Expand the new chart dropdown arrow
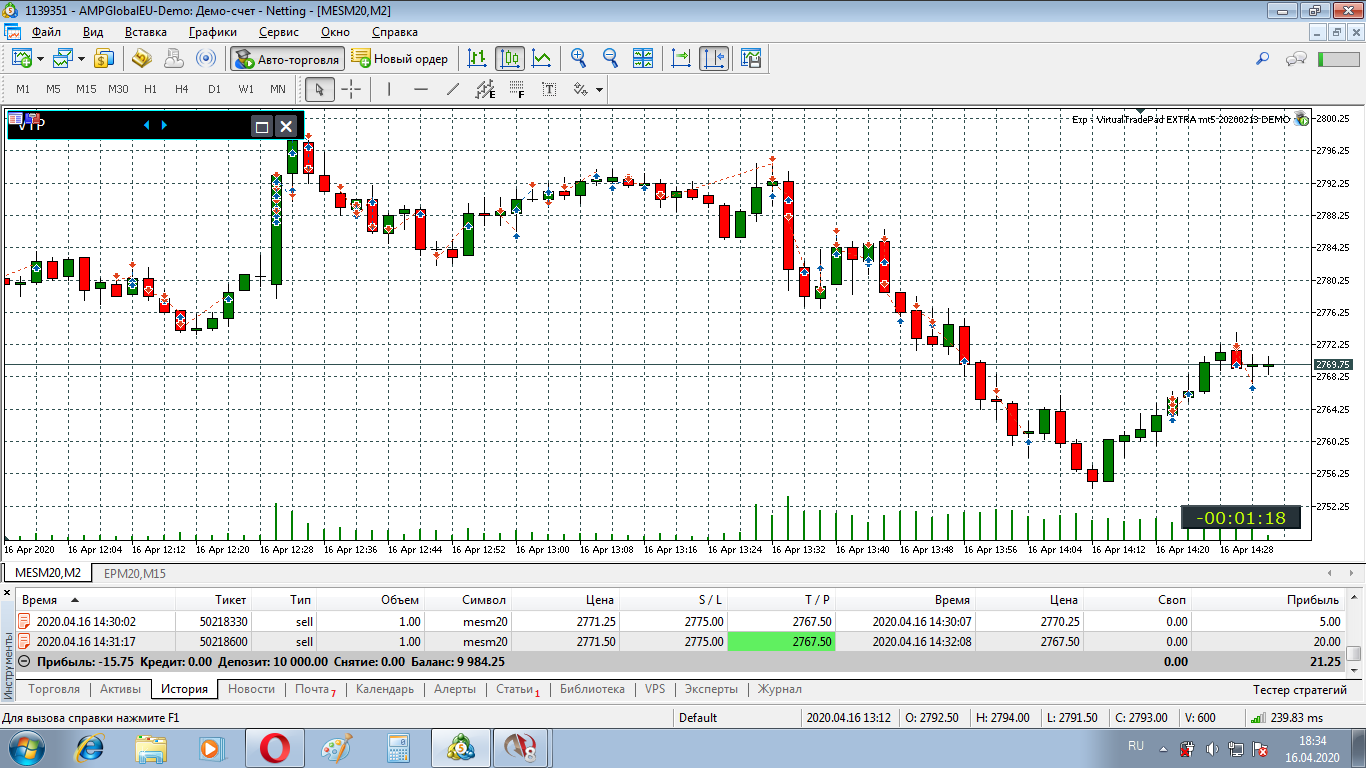 [41, 59]
